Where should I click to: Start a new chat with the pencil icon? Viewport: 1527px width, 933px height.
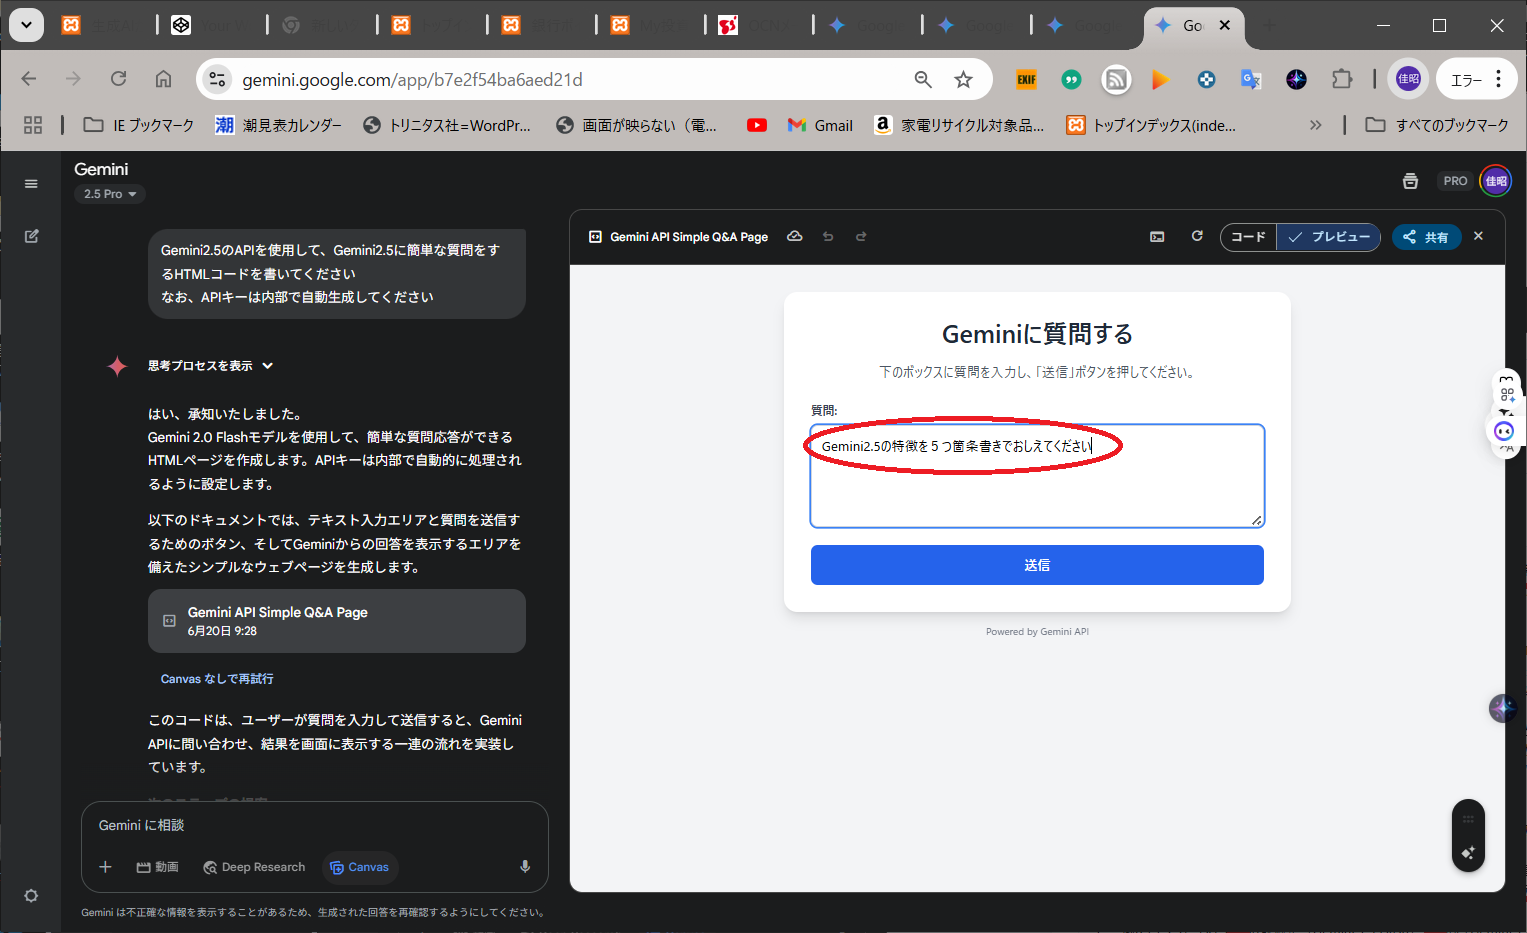31,236
